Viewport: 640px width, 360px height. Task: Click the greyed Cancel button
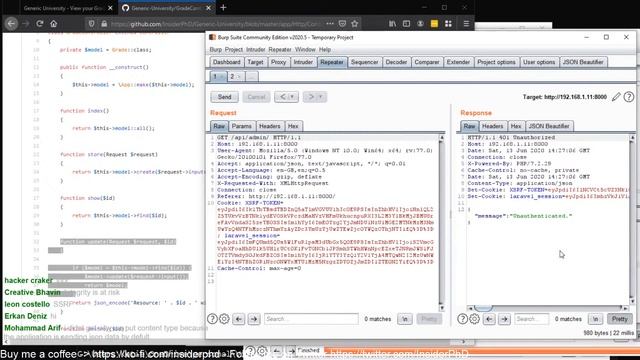(x=256, y=97)
